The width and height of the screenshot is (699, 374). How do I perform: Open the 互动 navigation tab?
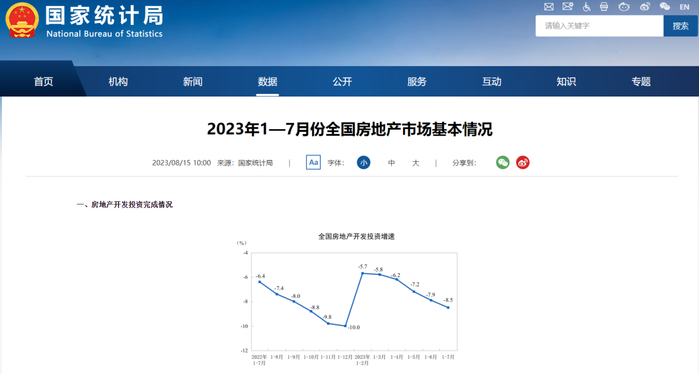(492, 82)
